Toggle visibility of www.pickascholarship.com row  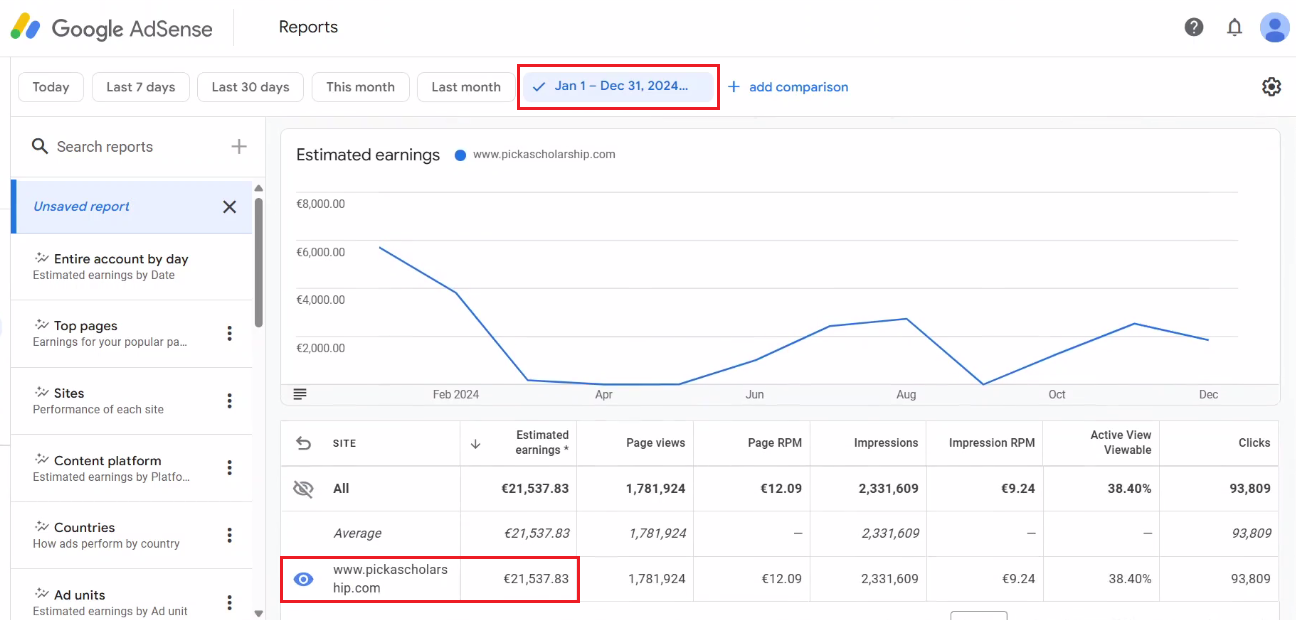coord(304,580)
